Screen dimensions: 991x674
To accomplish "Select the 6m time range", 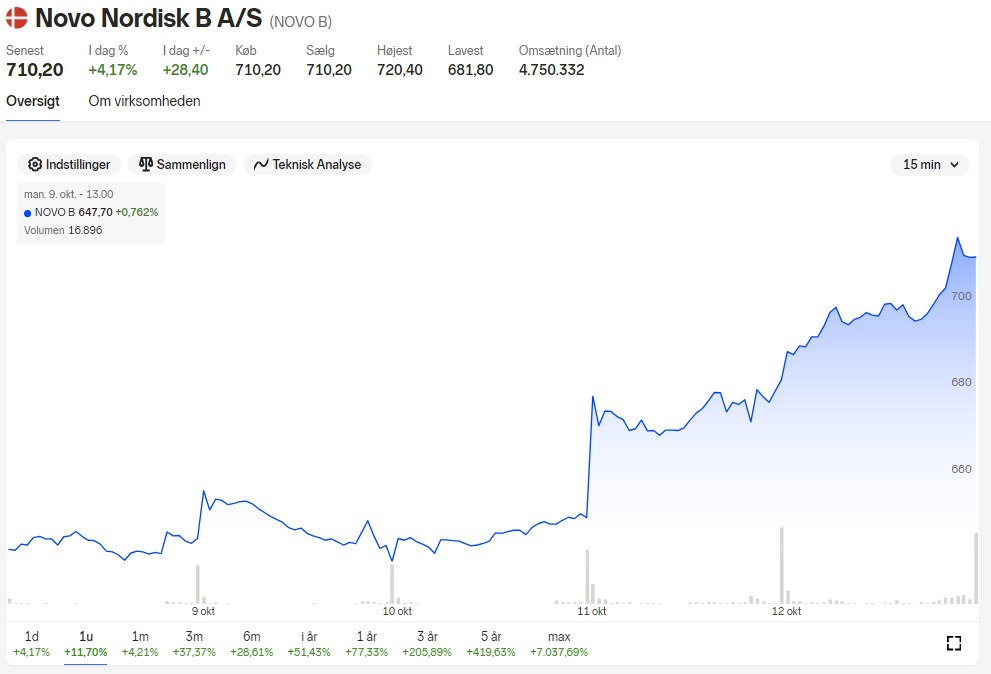I will (252, 644).
